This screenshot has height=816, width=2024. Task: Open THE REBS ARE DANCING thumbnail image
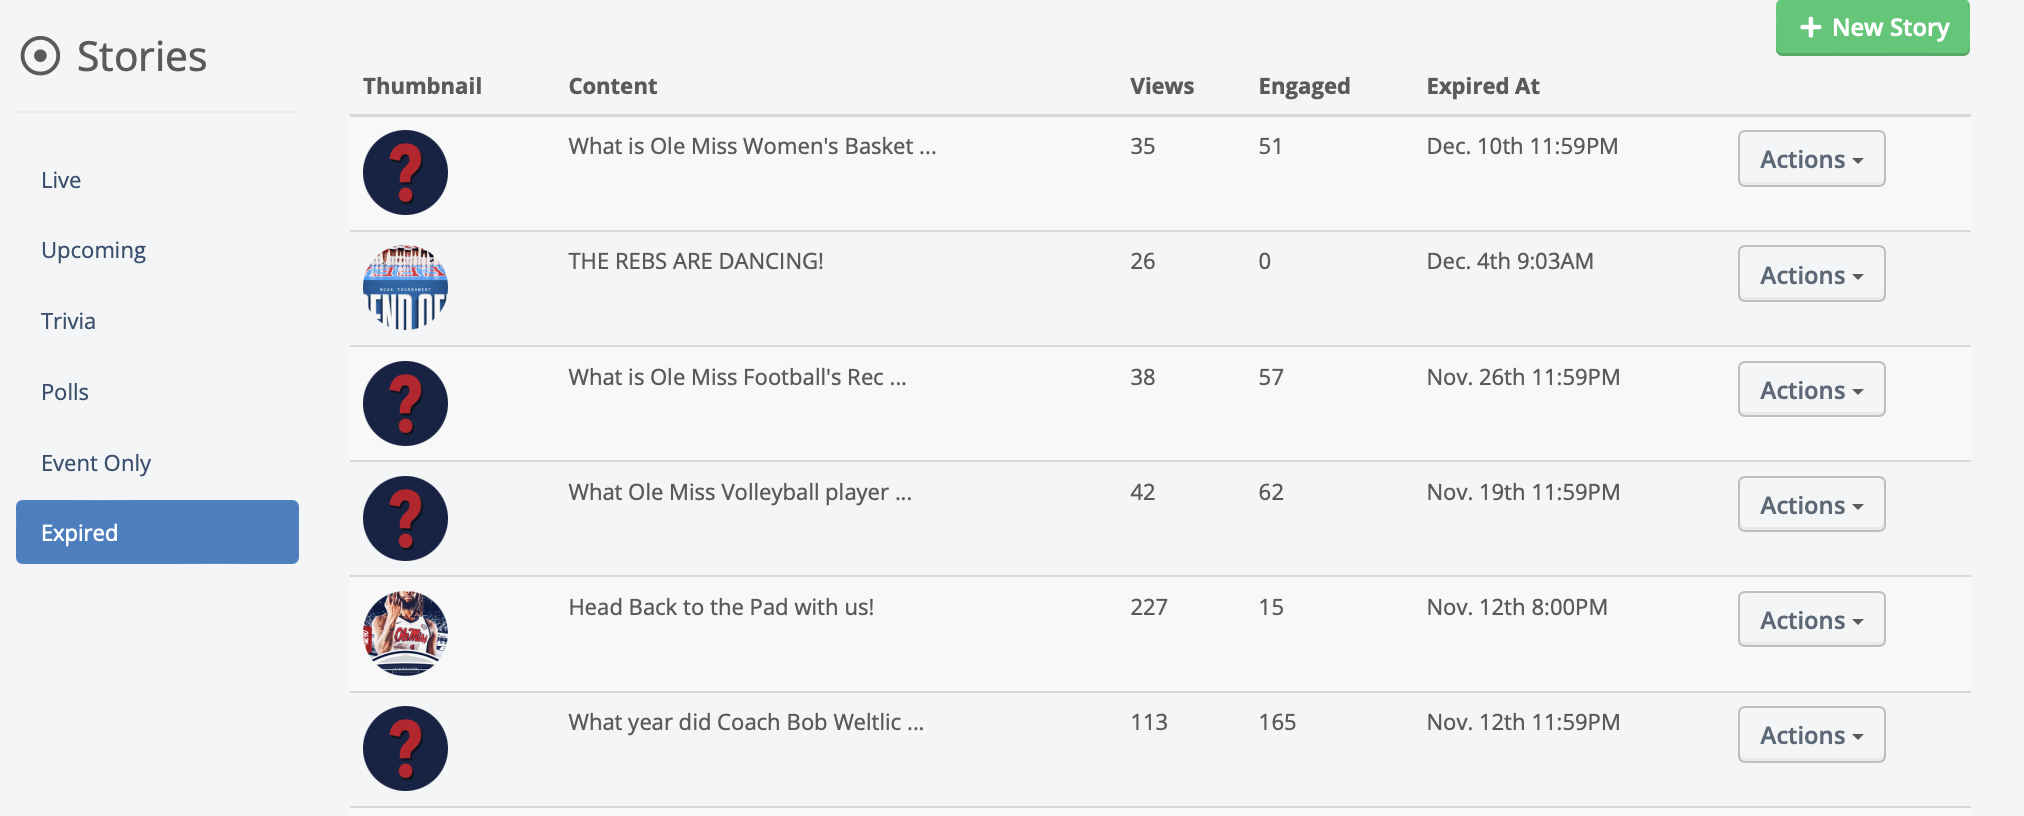pyautogui.click(x=405, y=287)
